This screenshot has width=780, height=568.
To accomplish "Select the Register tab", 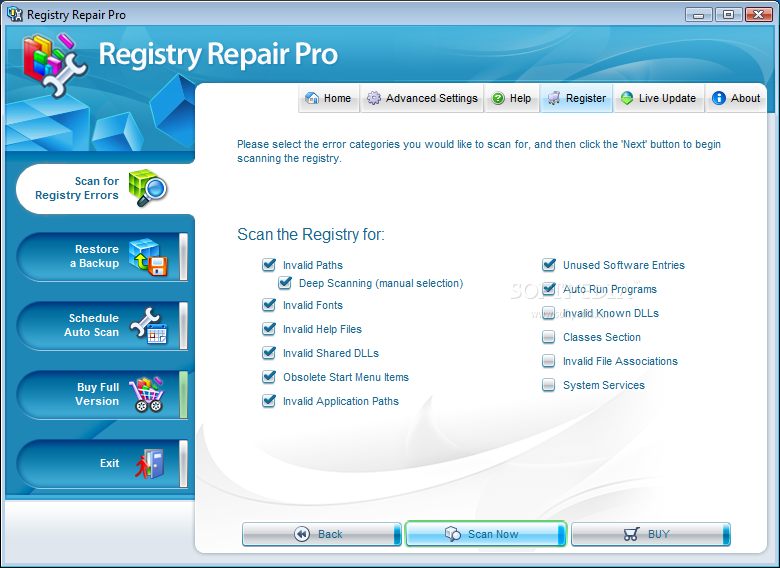I will click(x=577, y=98).
